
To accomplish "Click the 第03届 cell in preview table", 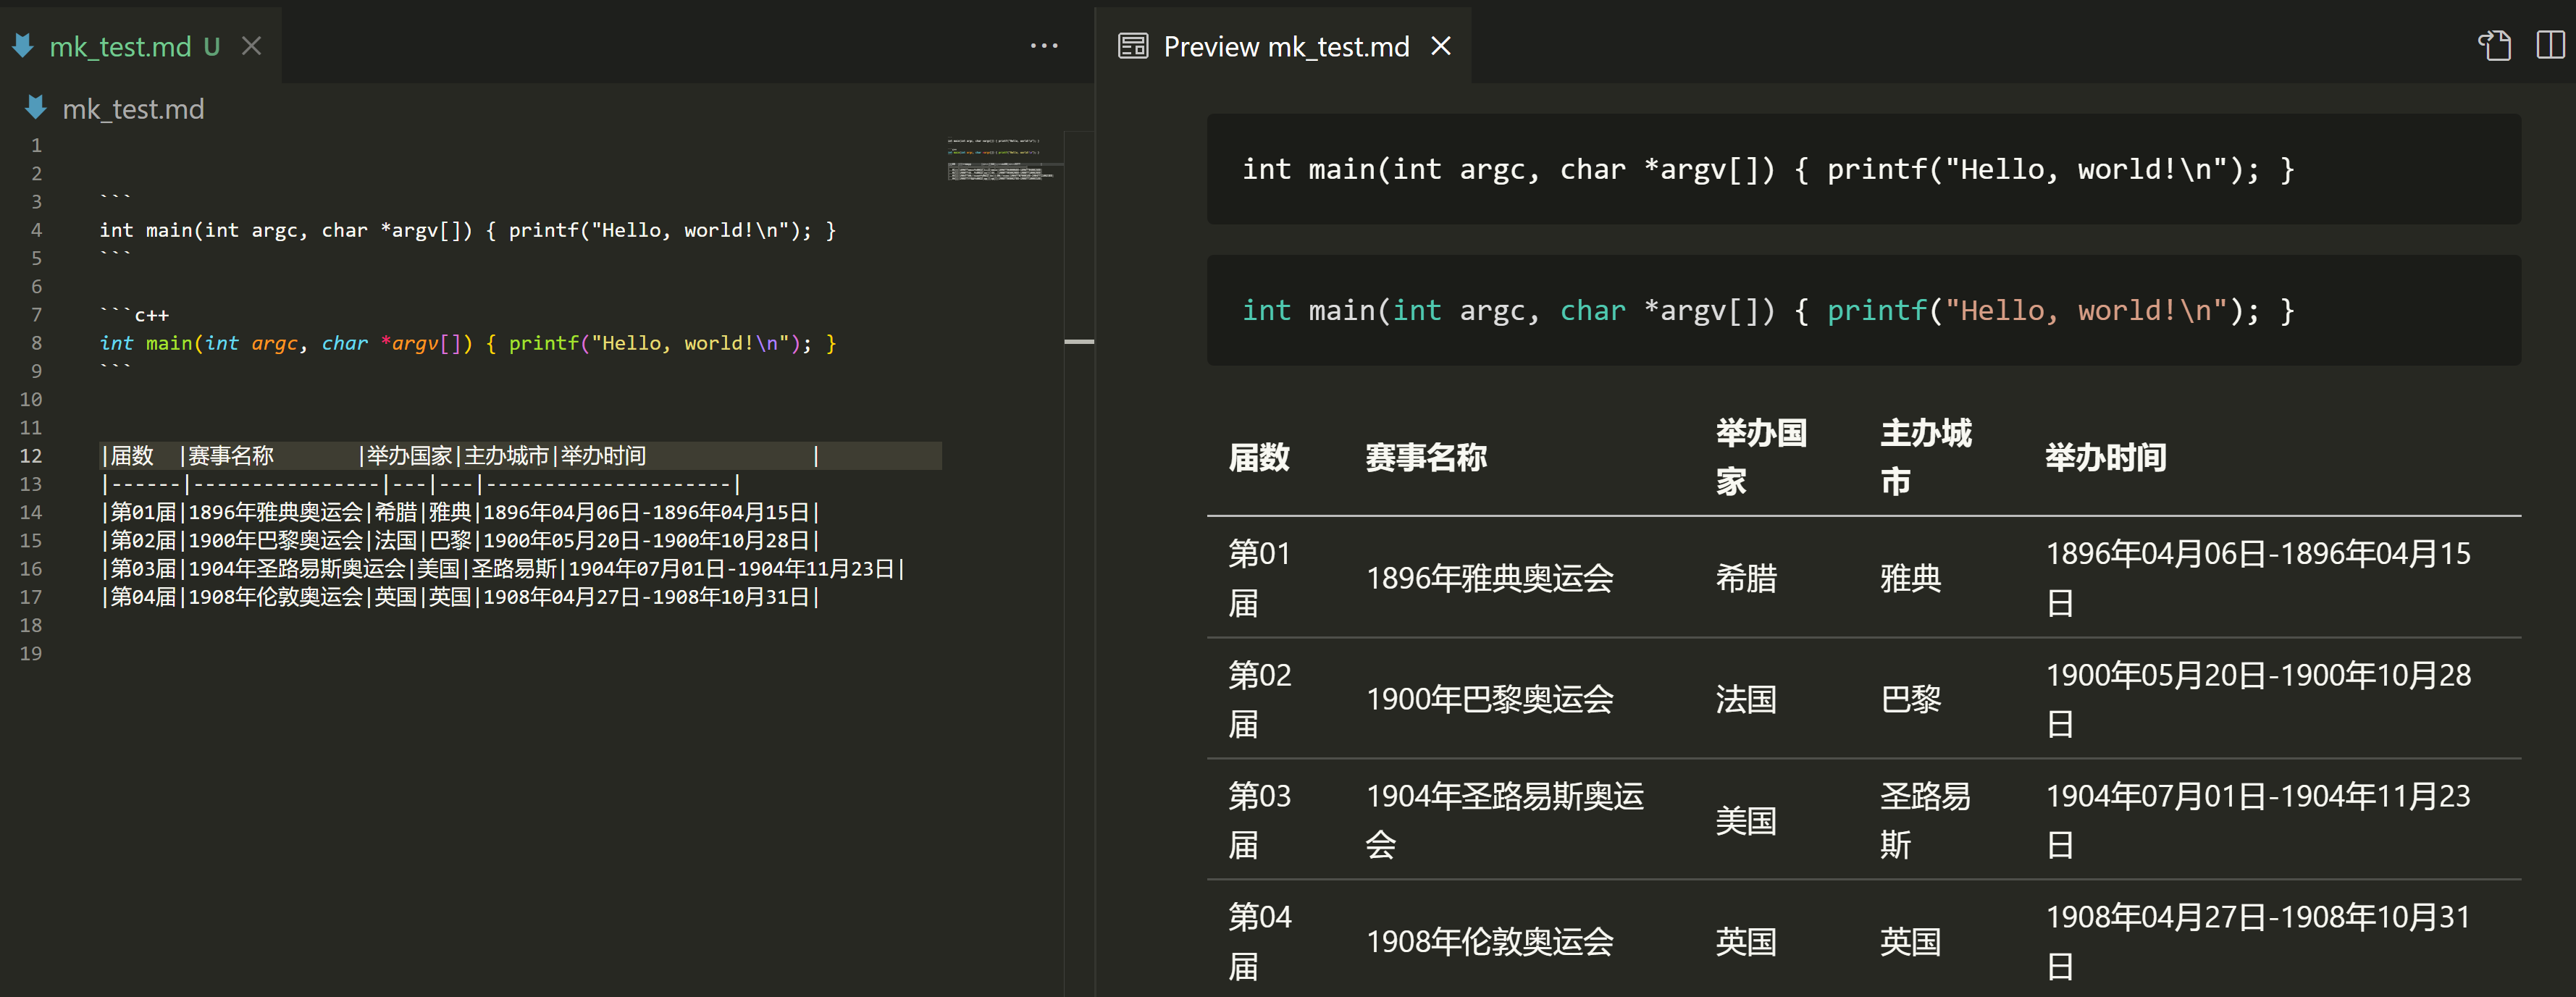I will tap(1259, 820).
